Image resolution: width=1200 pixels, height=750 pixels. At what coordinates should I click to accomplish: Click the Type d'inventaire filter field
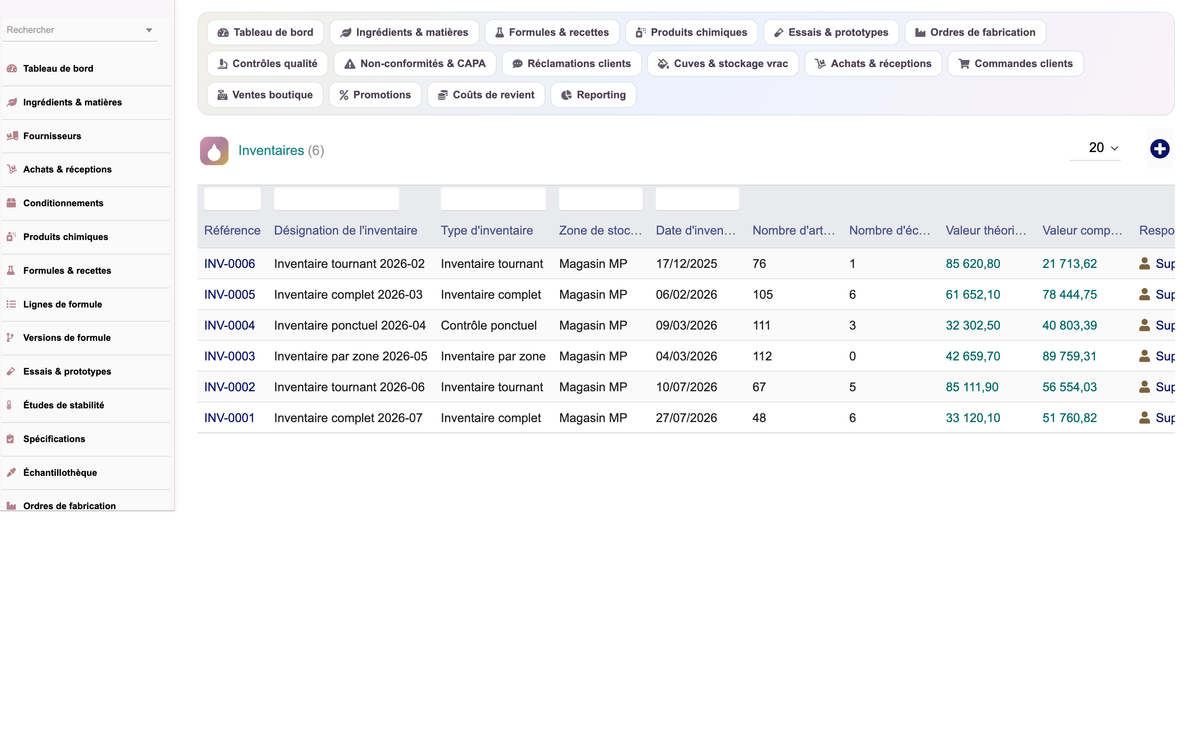pyautogui.click(x=493, y=198)
